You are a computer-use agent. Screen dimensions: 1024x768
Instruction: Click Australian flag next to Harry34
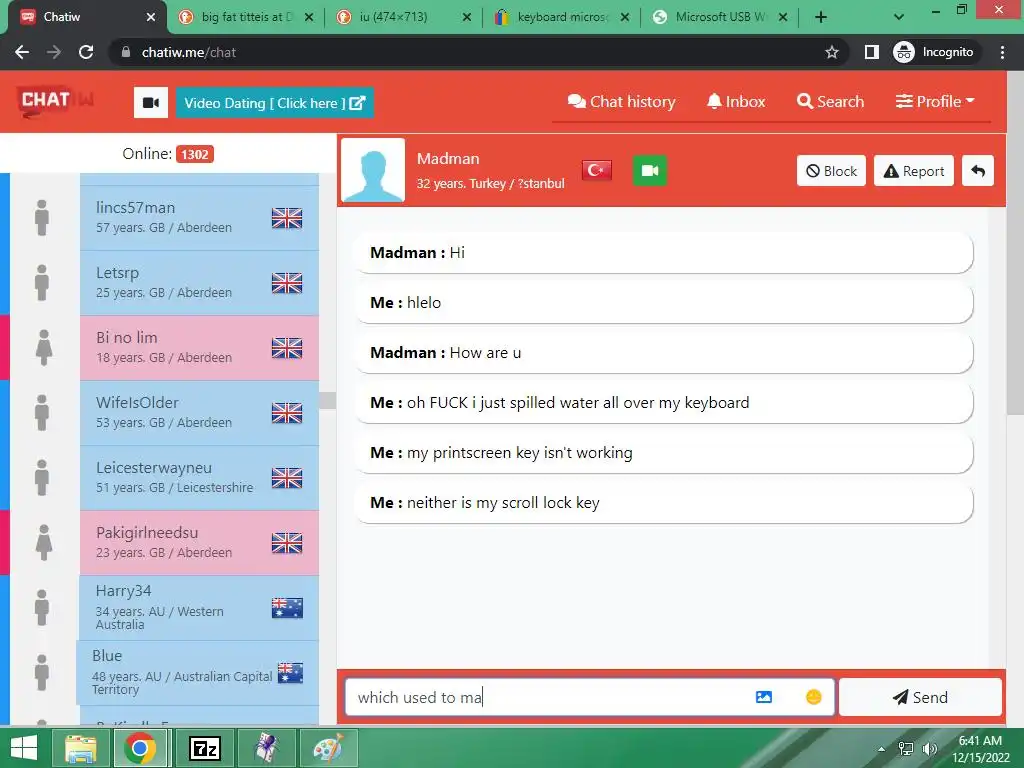click(x=287, y=608)
